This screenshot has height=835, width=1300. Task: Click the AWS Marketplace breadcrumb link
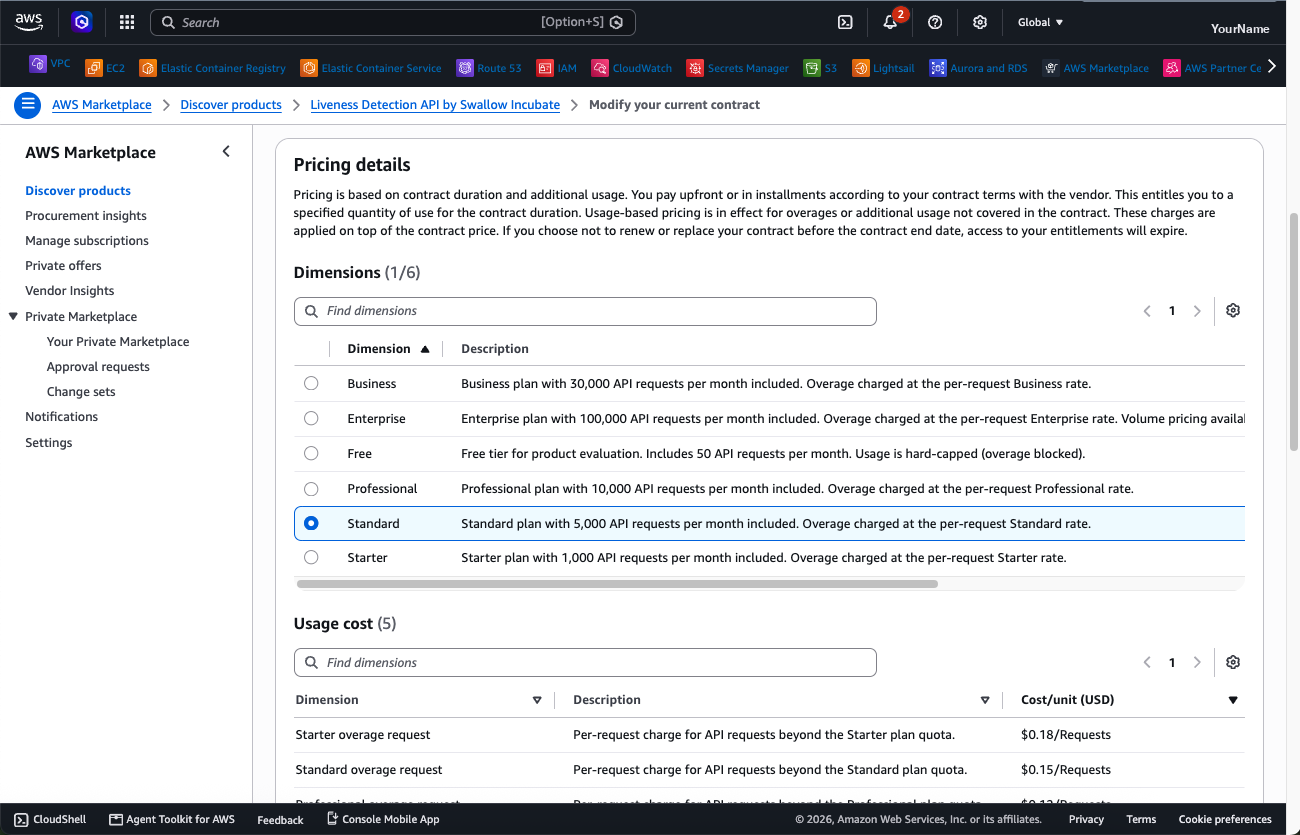tap(102, 105)
